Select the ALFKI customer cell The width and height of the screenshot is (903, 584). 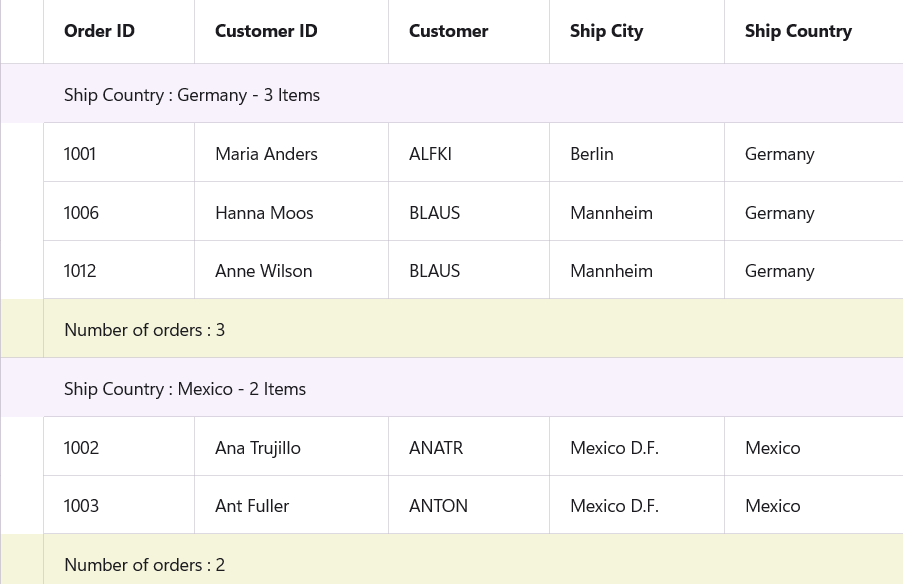point(430,153)
